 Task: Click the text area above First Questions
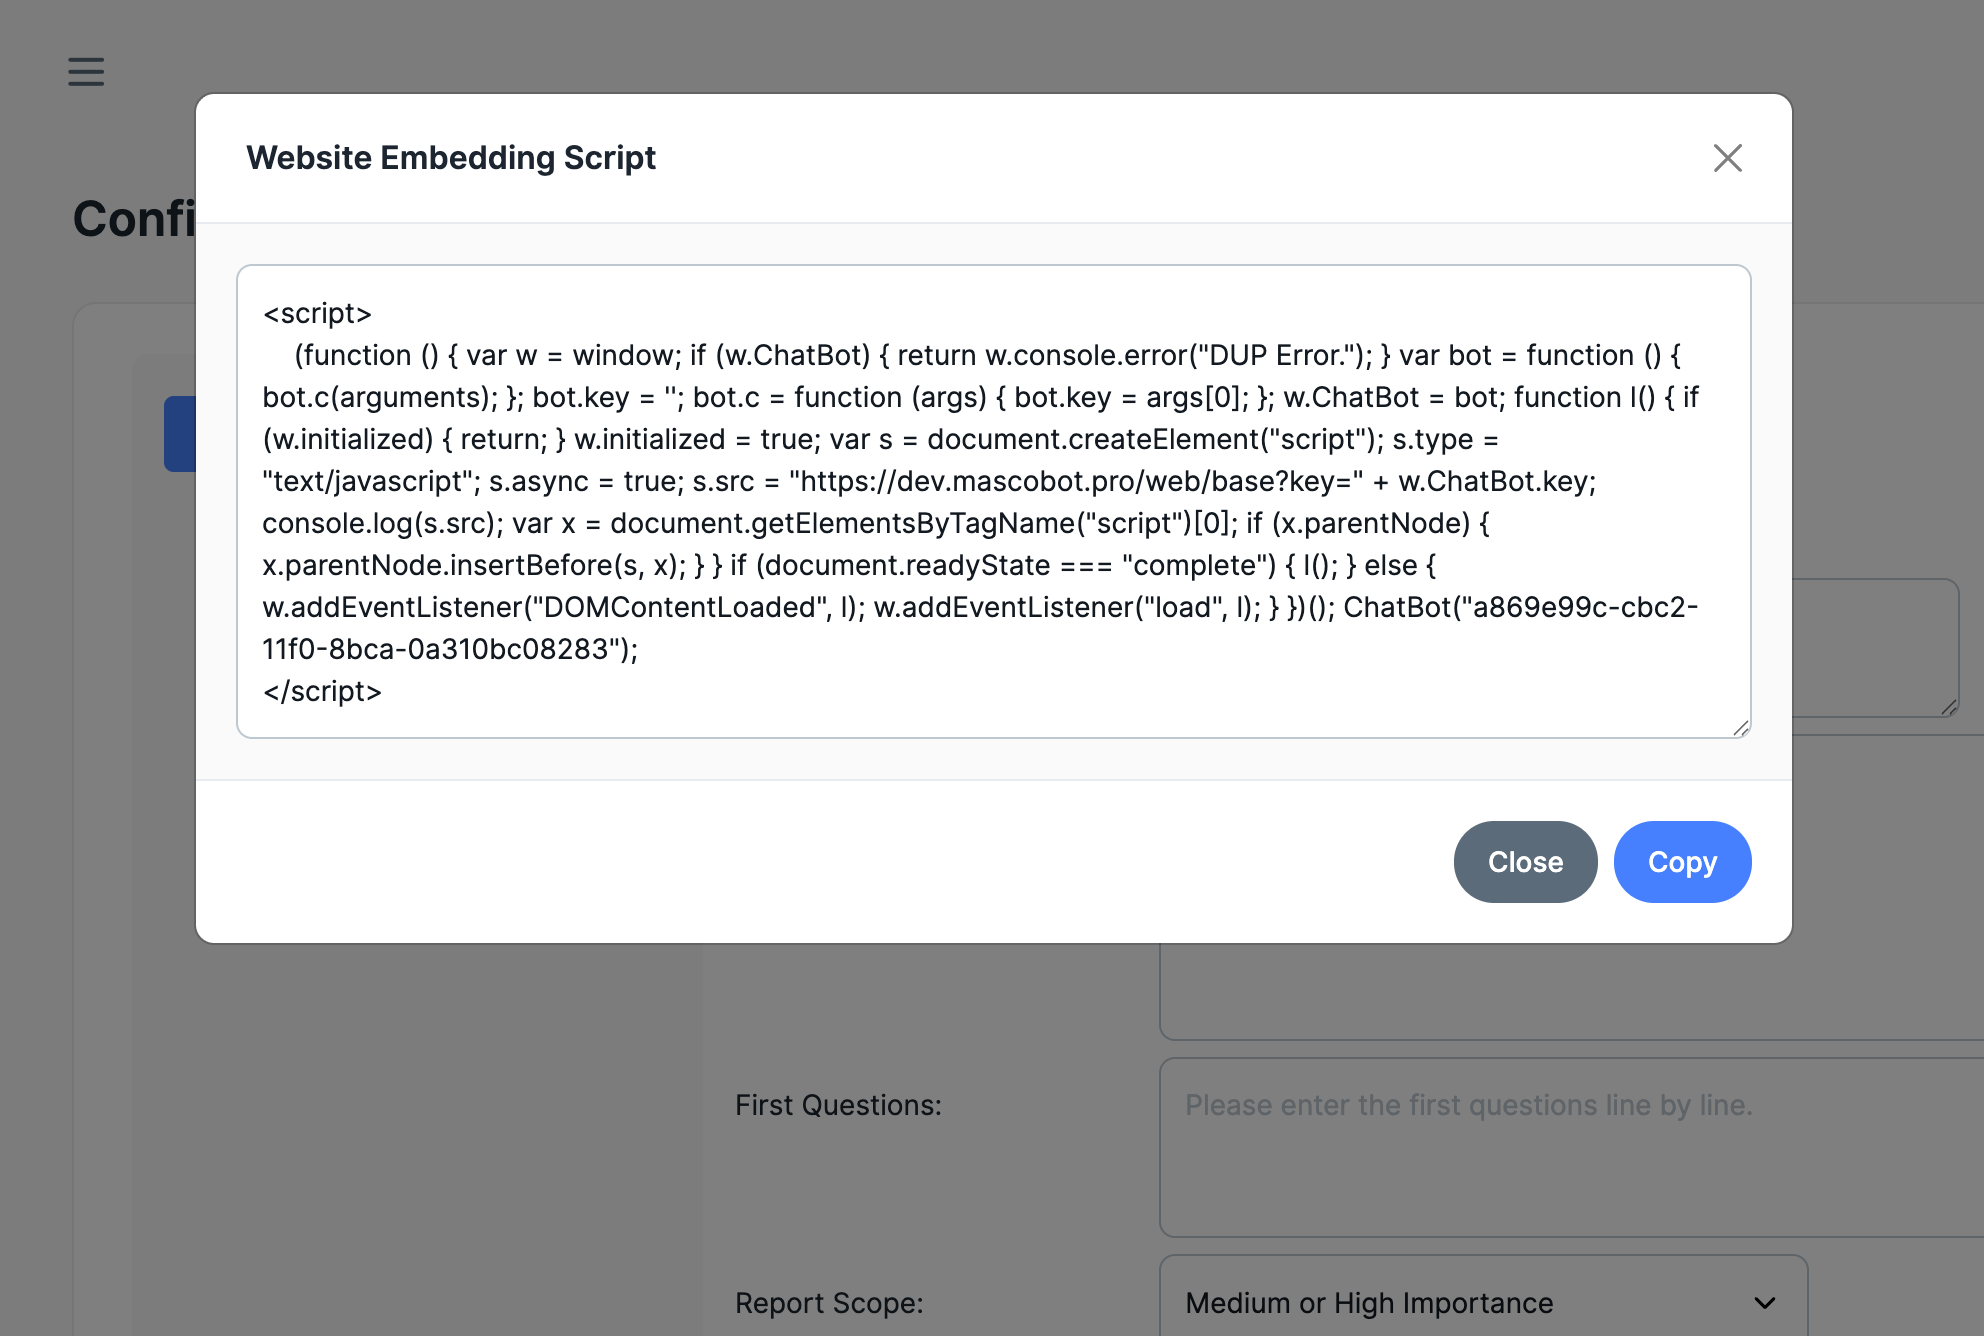(1570, 990)
